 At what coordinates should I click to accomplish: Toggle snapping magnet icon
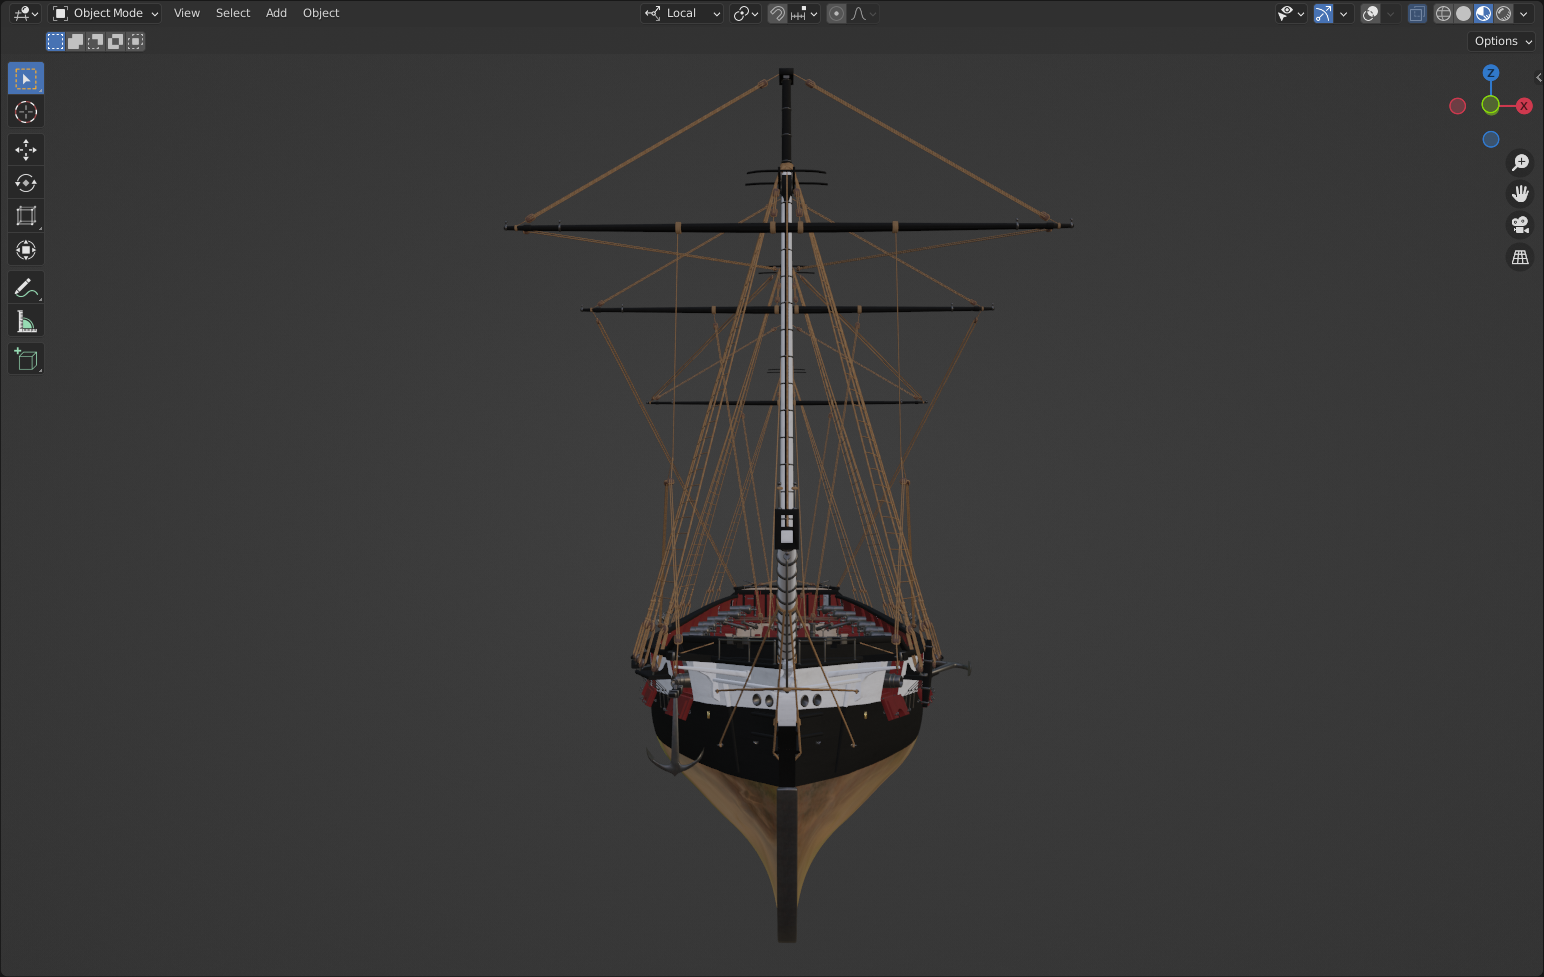(x=777, y=13)
